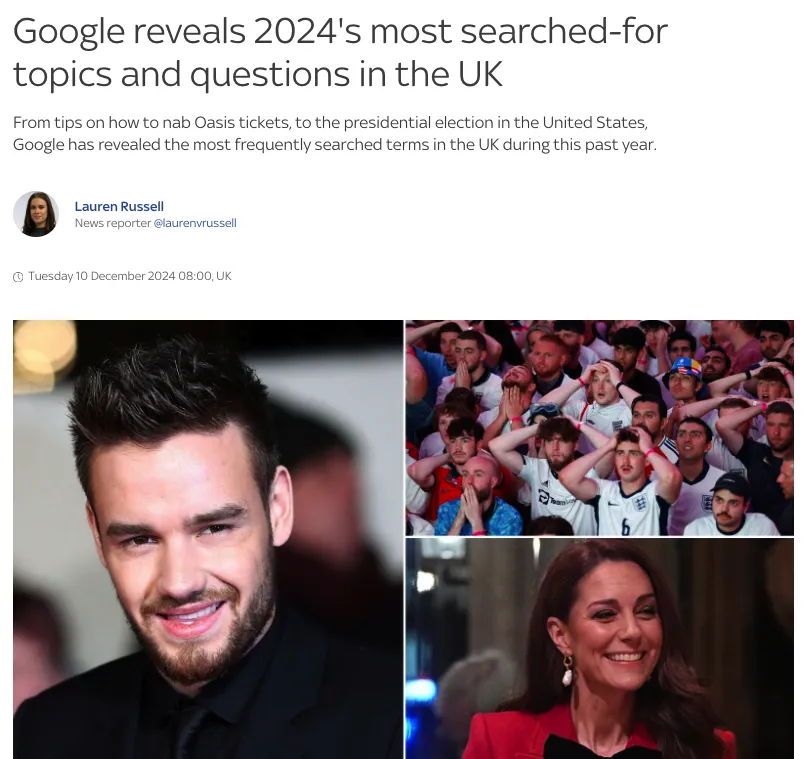Open the @laurenvrussell handle link
The height and width of the screenshot is (759, 806).
tap(195, 223)
